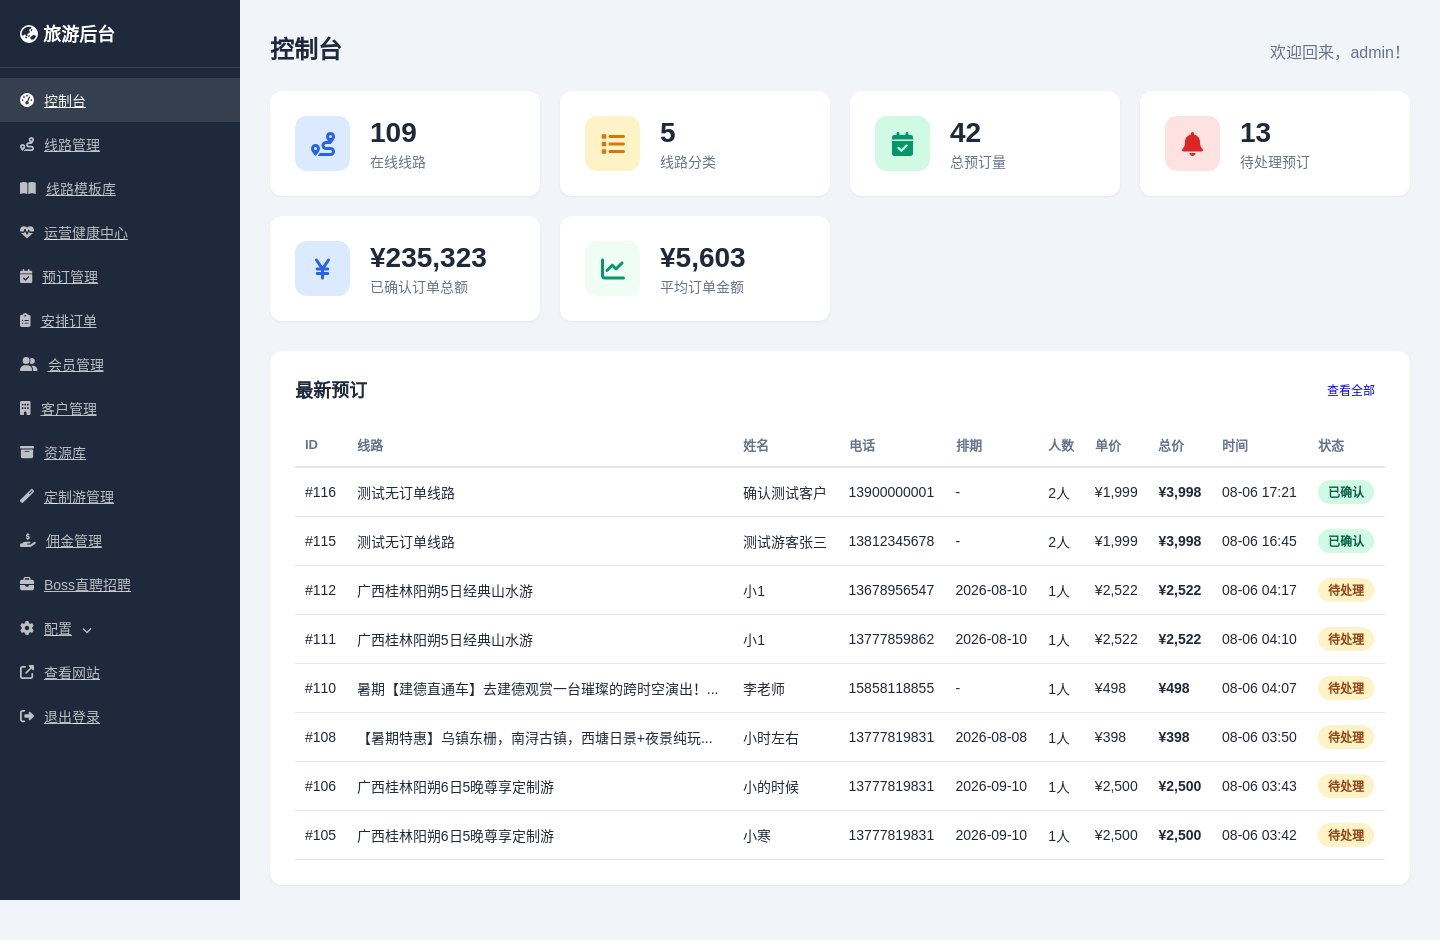Open 安排订单 in the sidebar

click(x=120, y=320)
